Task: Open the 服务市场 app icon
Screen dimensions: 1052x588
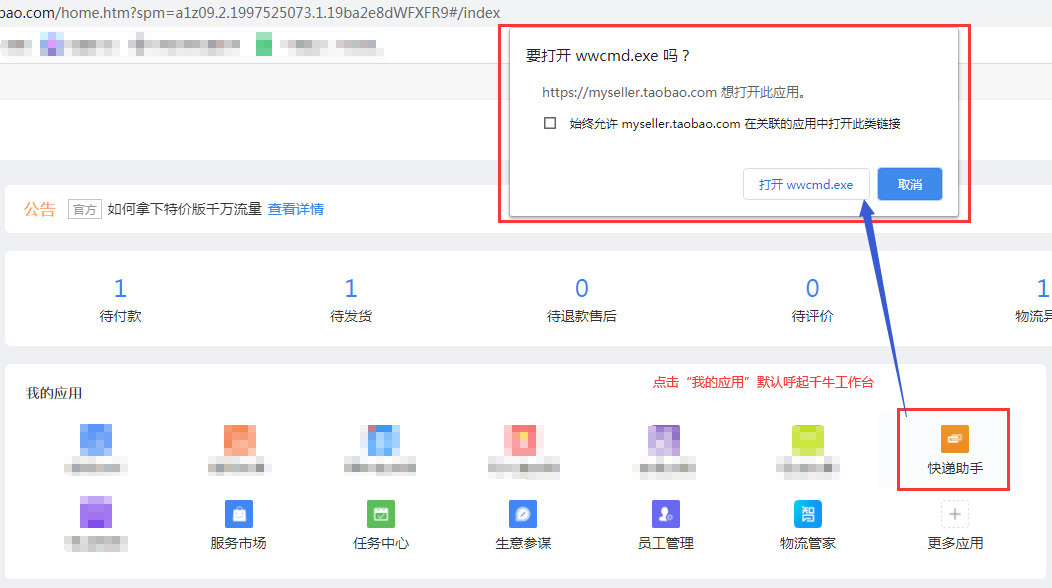Action: pyautogui.click(x=238, y=514)
